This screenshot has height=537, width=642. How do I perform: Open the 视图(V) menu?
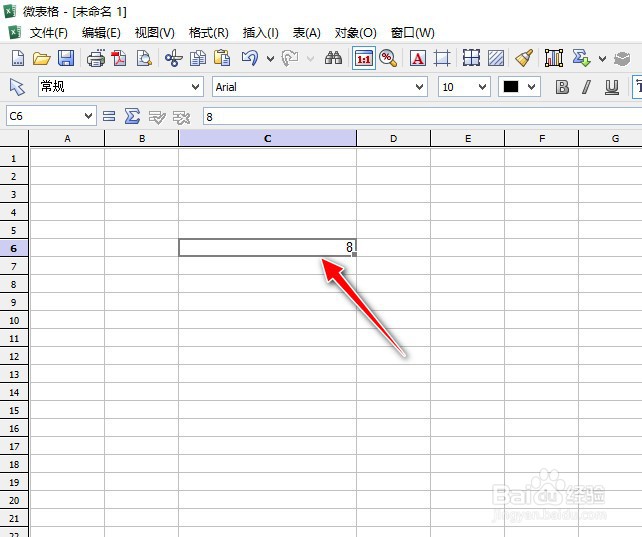(x=155, y=33)
